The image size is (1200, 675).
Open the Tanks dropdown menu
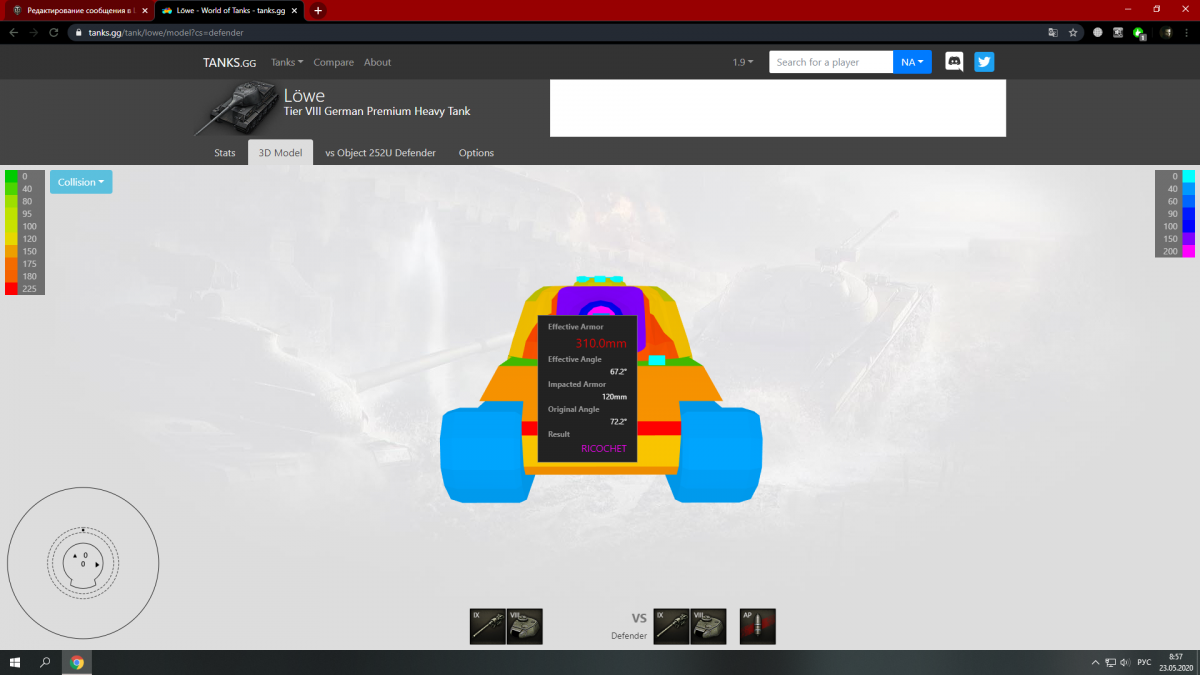point(287,62)
